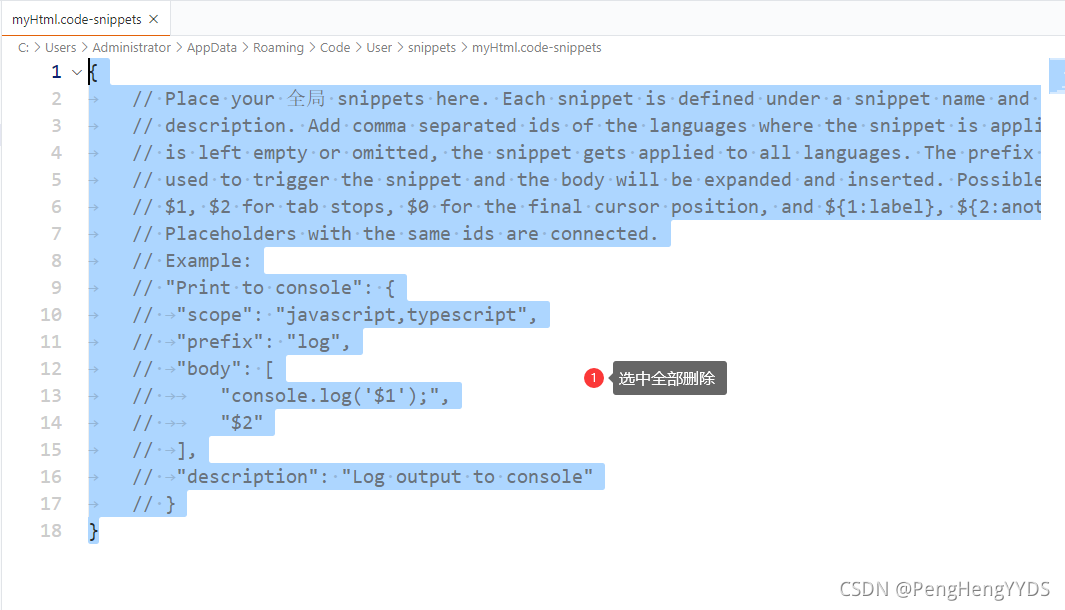
Task: Click the "Print to console" comment line
Action: coord(264,288)
